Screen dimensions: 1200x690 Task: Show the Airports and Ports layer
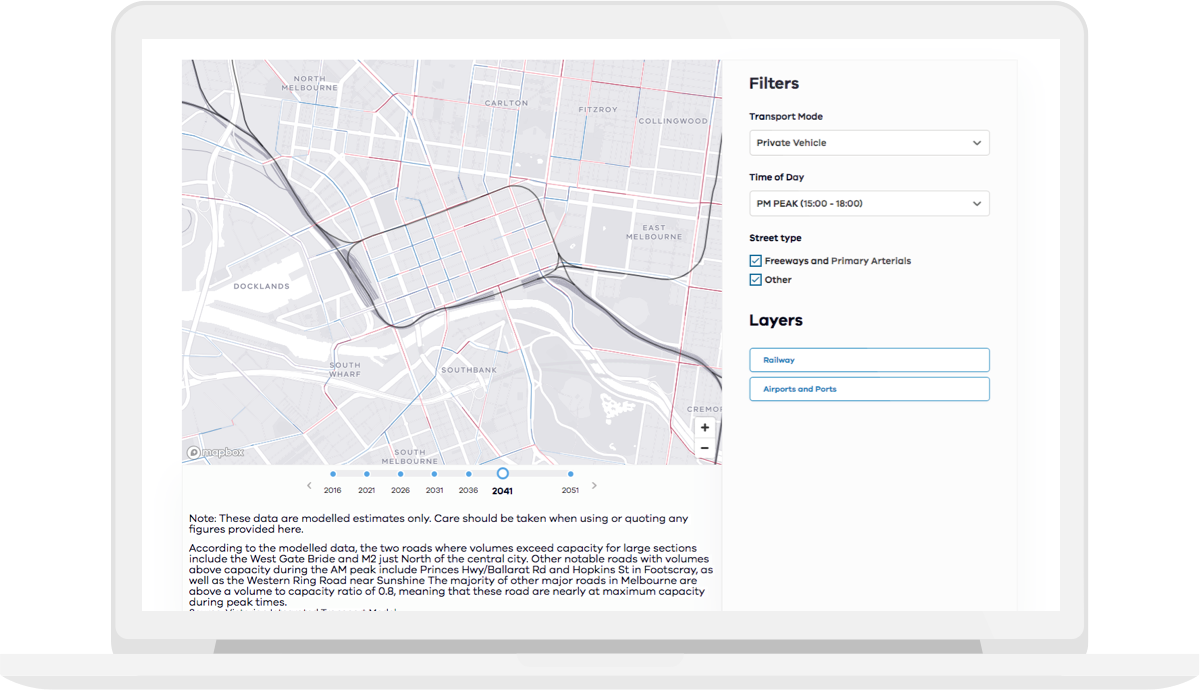pos(869,389)
